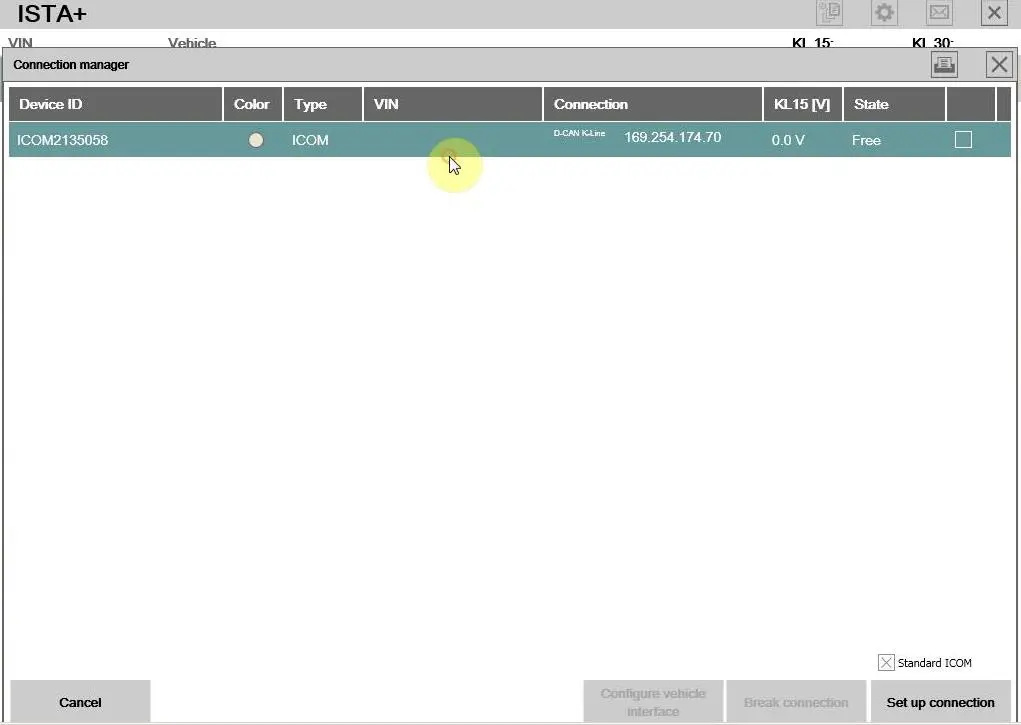The image size is (1021, 725).
Task: Click the 0.0 V voltage value
Action: (788, 140)
